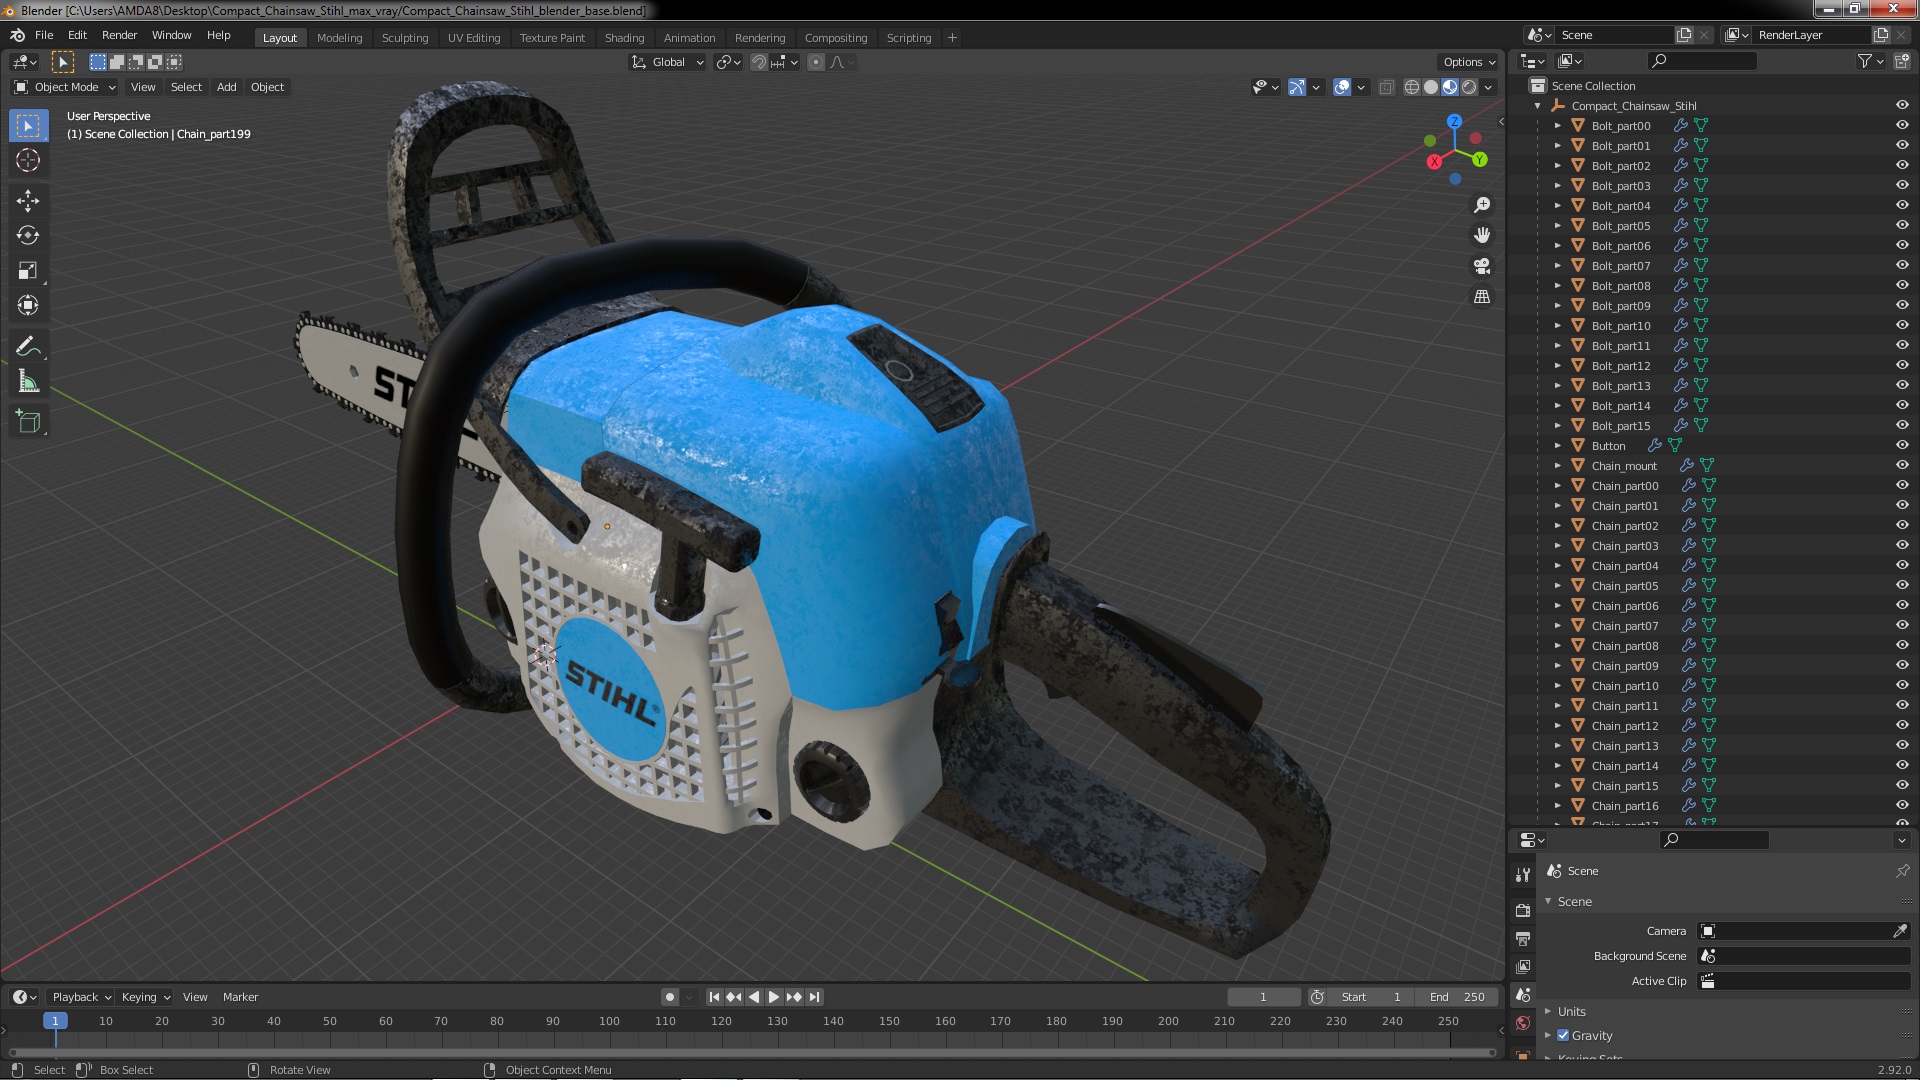The height and width of the screenshot is (1080, 1920).
Task: Choose the Annotate tool
Action: pyautogui.click(x=28, y=347)
